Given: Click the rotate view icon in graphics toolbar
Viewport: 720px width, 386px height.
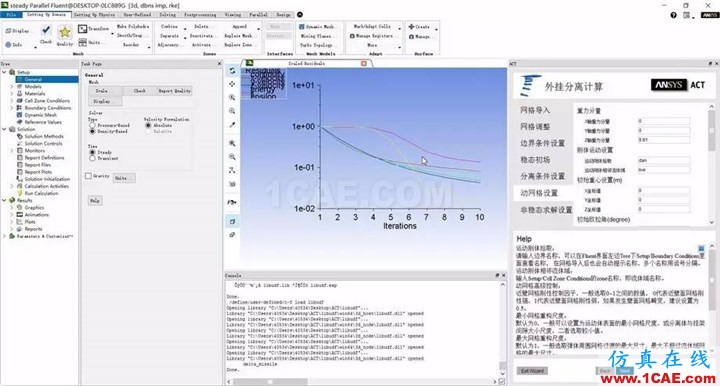Looking at the screenshot, I should [x=232, y=71].
